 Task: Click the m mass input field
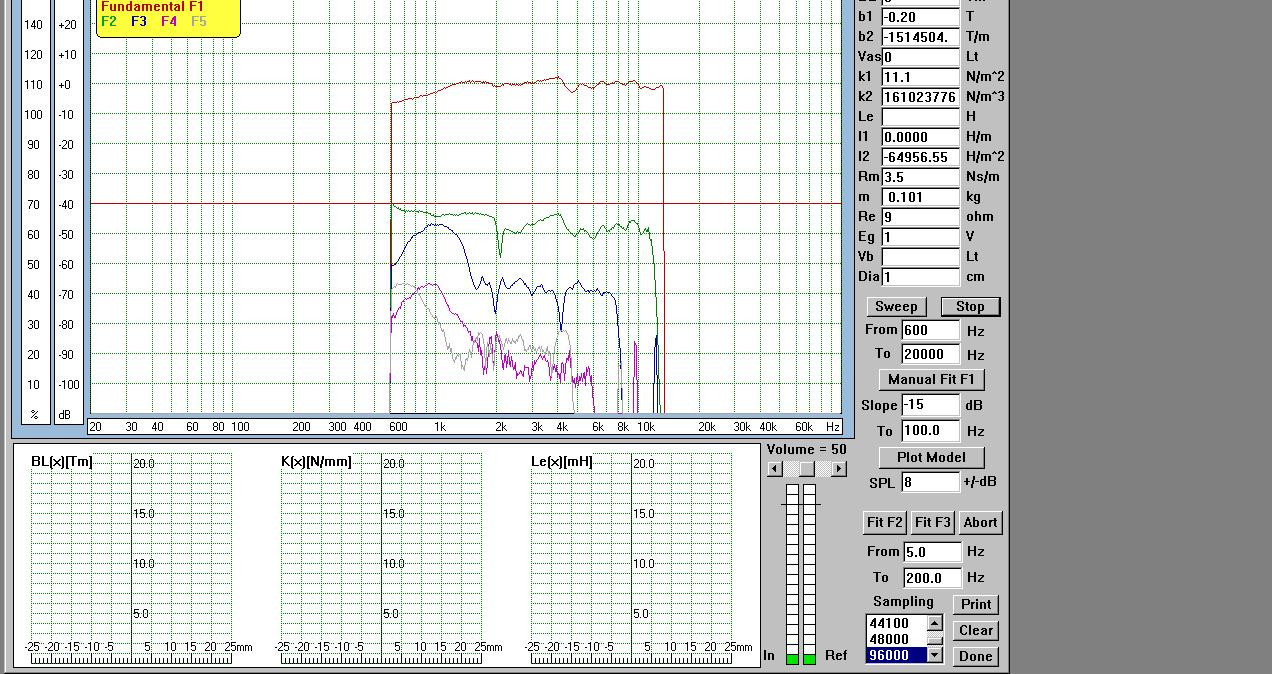coord(920,197)
